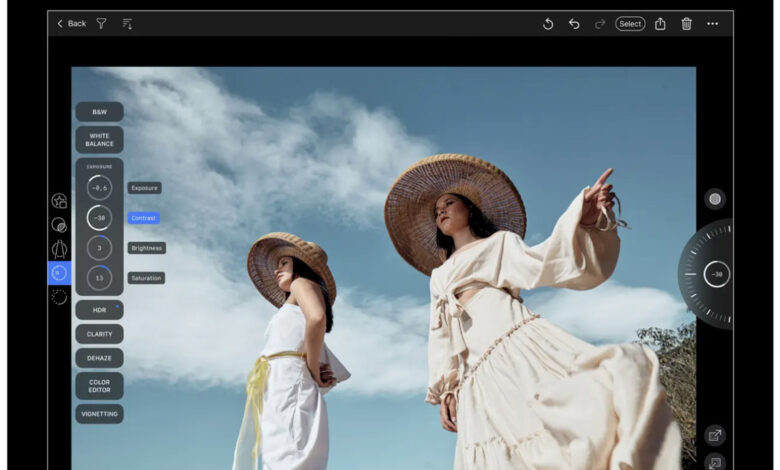Screen dimensions: 780x470
Task: Click the Brightness label
Action: pyautogui.click(x=147, y=248)
